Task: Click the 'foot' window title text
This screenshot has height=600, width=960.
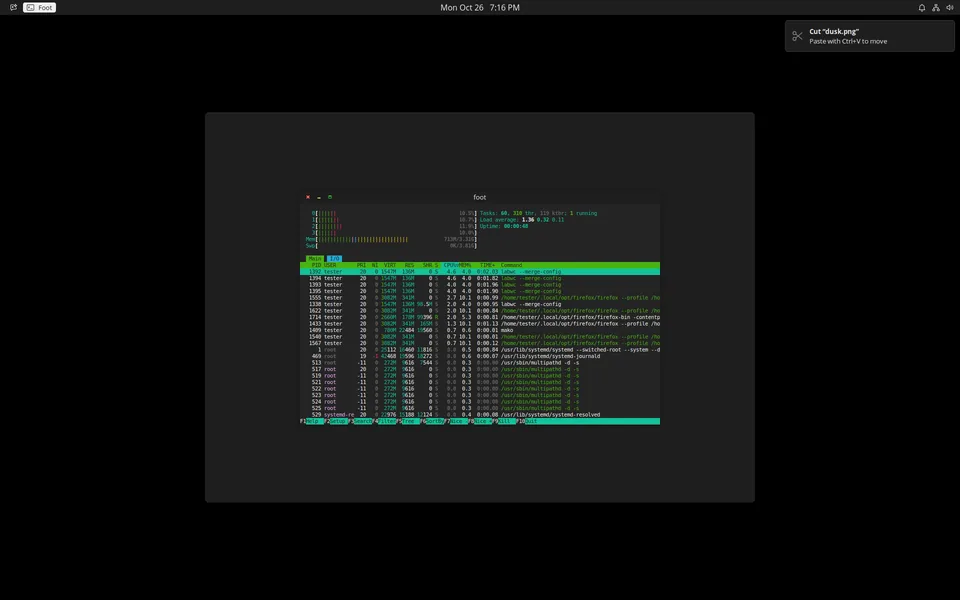Action: click(479, 197)
